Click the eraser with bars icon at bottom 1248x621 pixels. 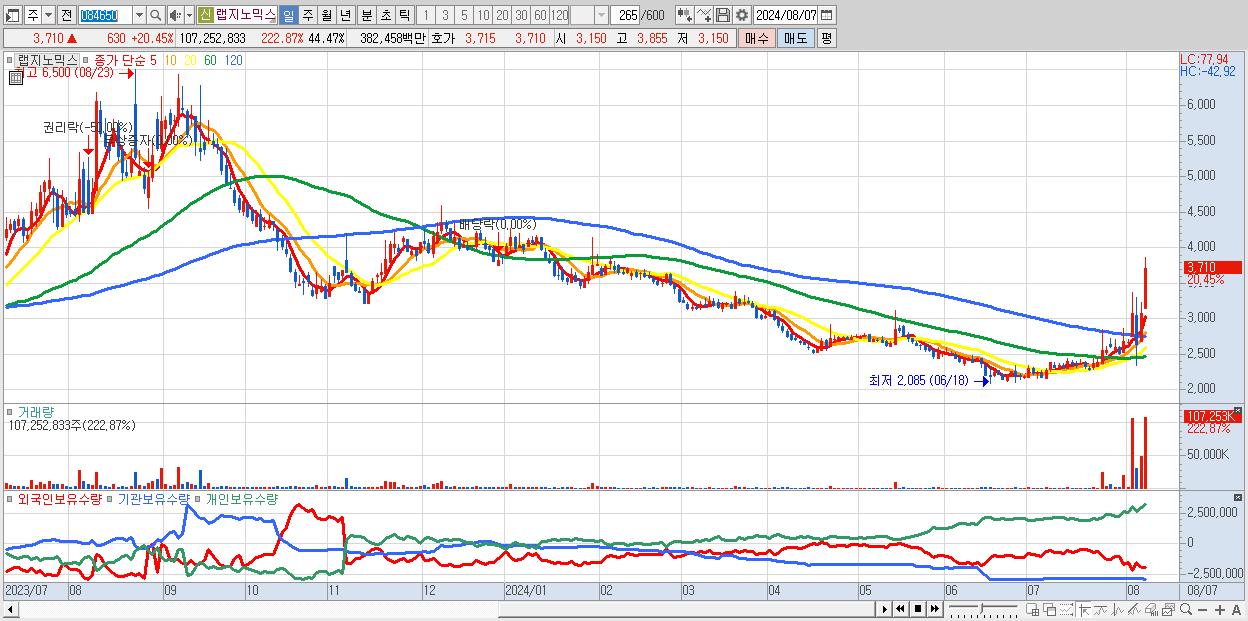point(1152,609)
